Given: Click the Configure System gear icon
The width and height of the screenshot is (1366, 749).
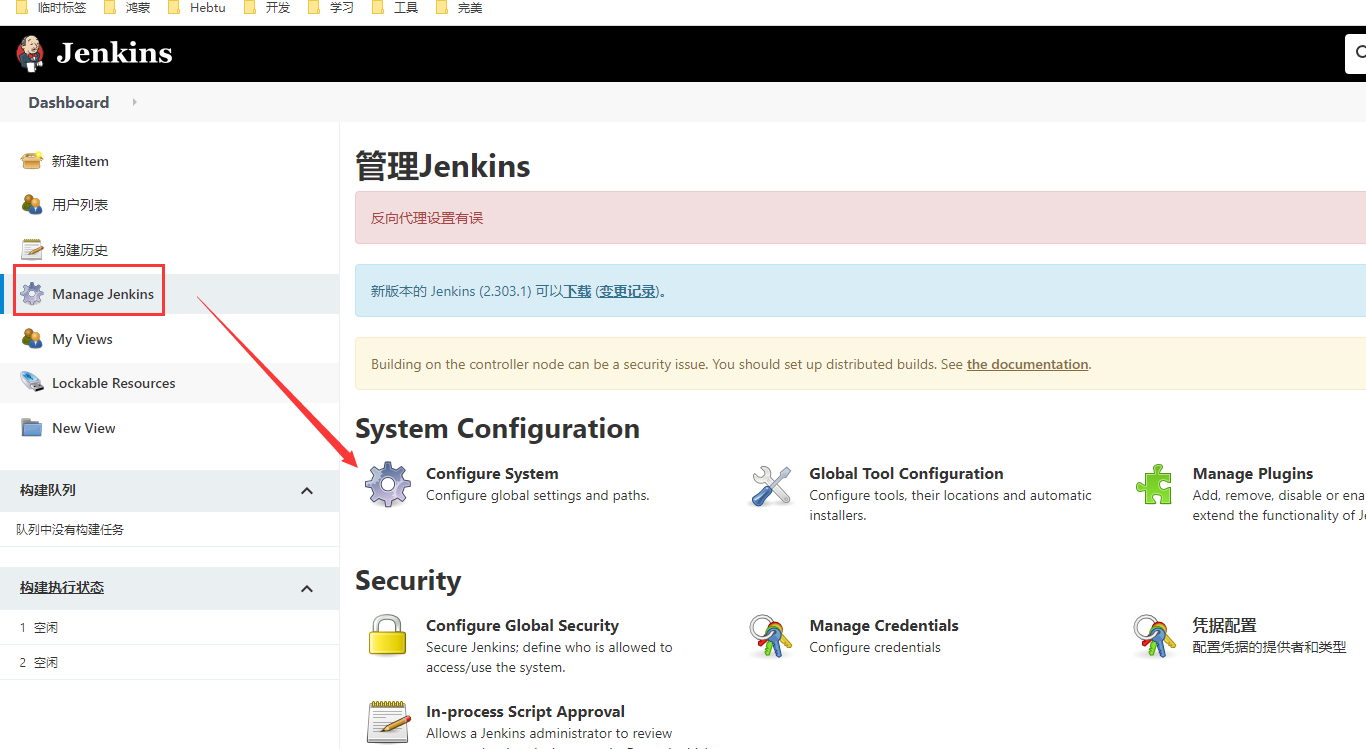Looking at the screenshot, I should point(388,485).
